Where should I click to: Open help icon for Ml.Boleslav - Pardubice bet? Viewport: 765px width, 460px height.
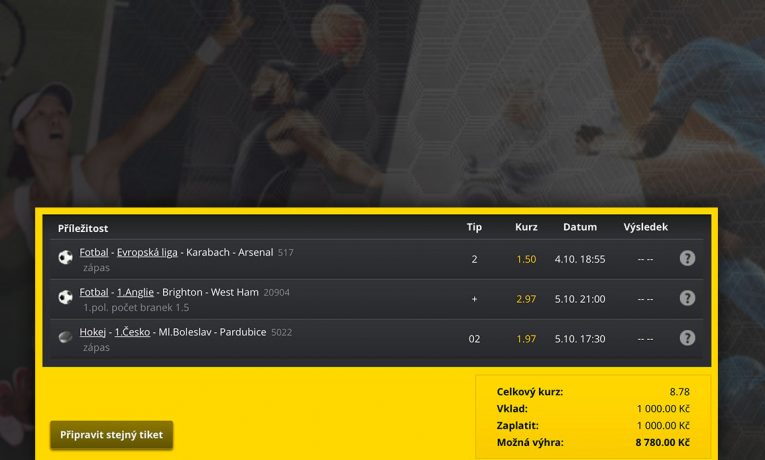687,338
